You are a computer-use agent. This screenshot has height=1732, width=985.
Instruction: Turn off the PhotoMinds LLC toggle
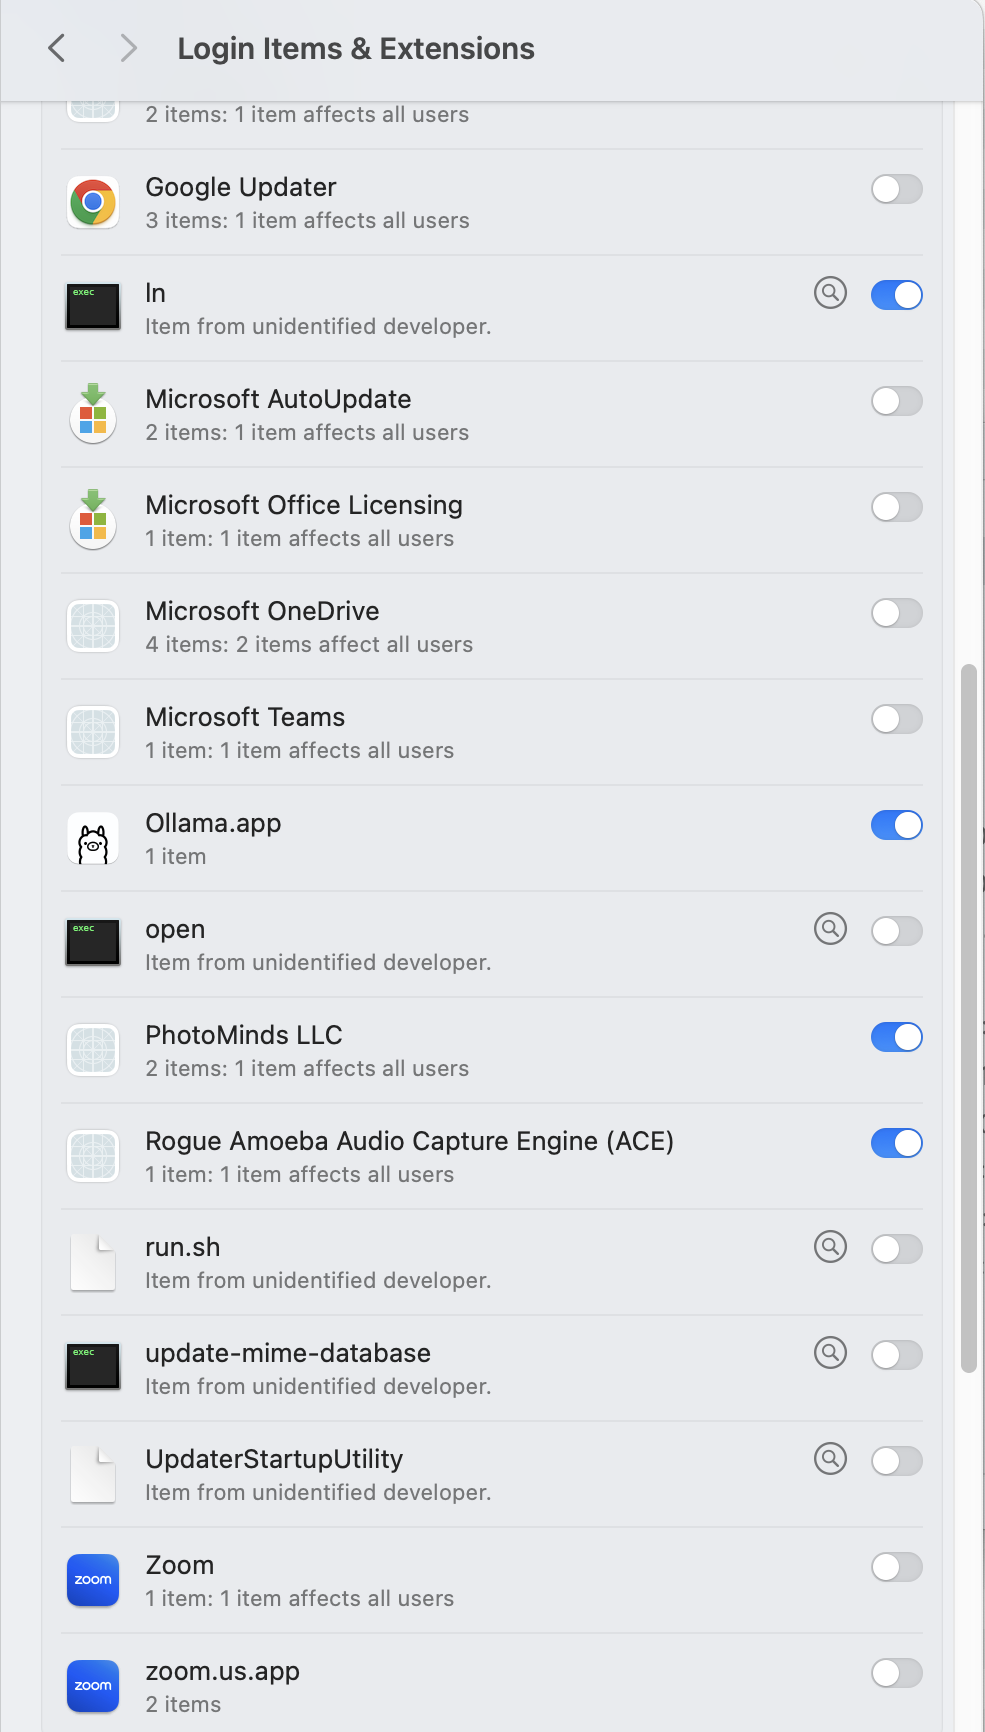click(897, 1037)
